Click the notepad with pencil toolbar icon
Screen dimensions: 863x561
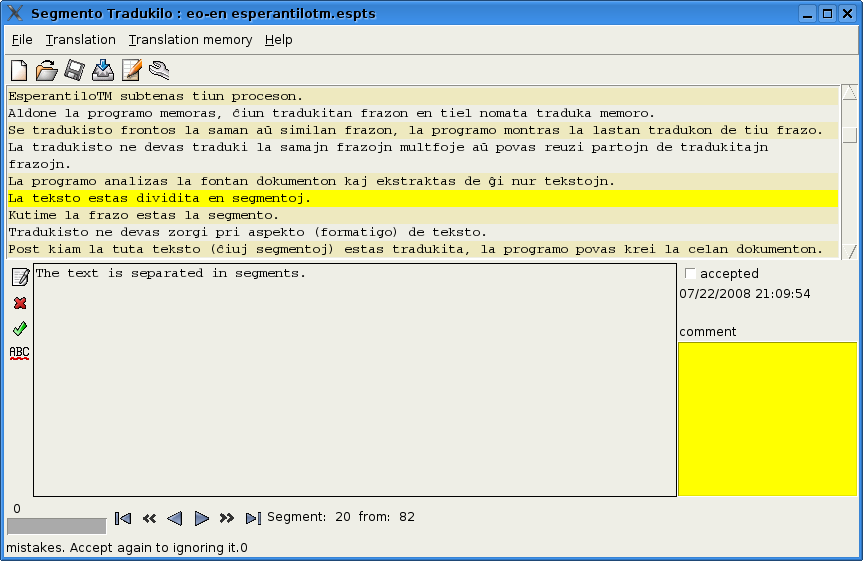click(x=131, y=70)
